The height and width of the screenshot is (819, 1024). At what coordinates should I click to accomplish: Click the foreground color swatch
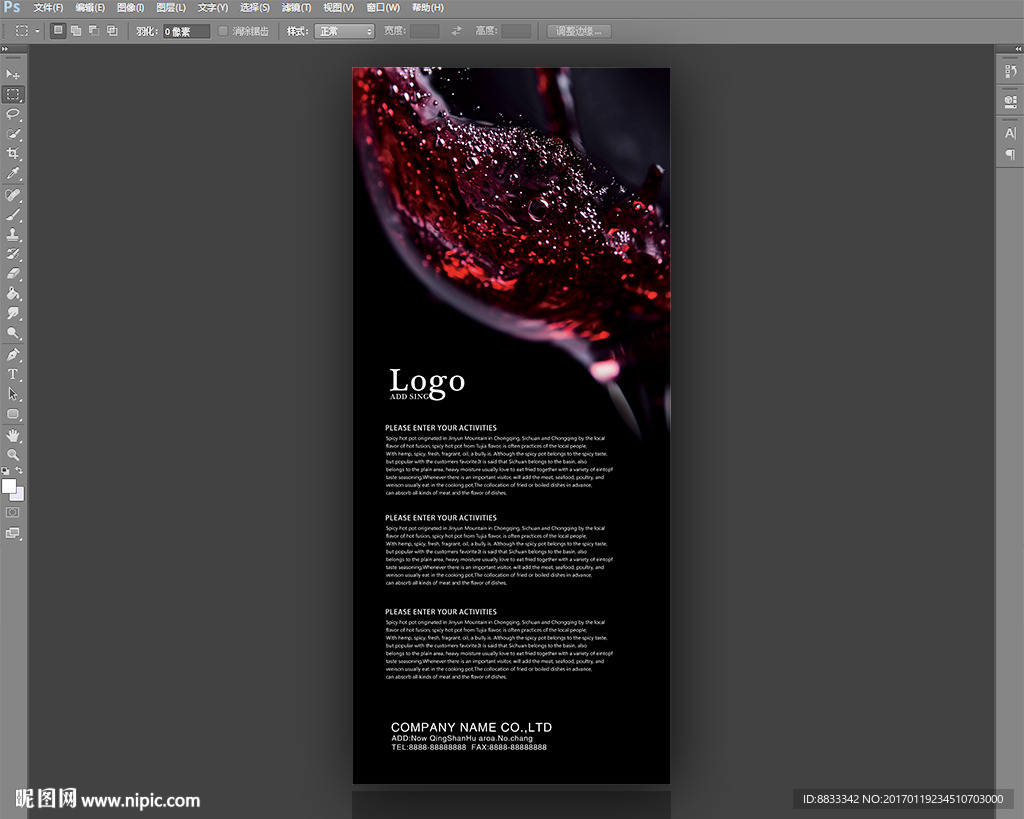click(8, 486)
